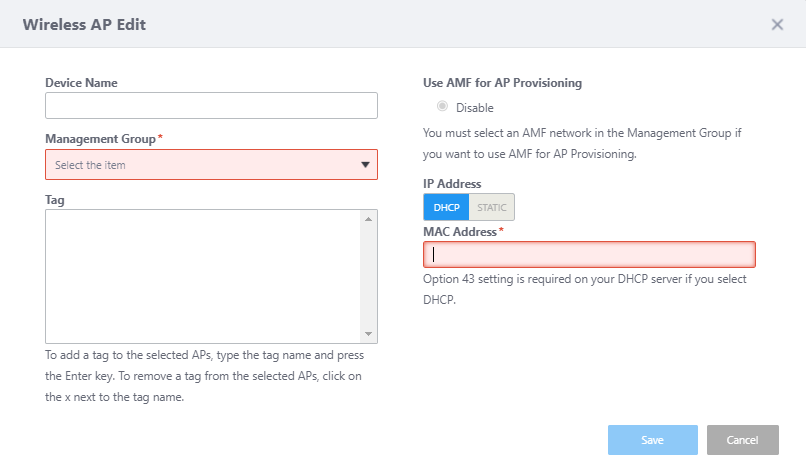806x468 pixels.
Task: Click the IP Address label
Action: point(452,184)
